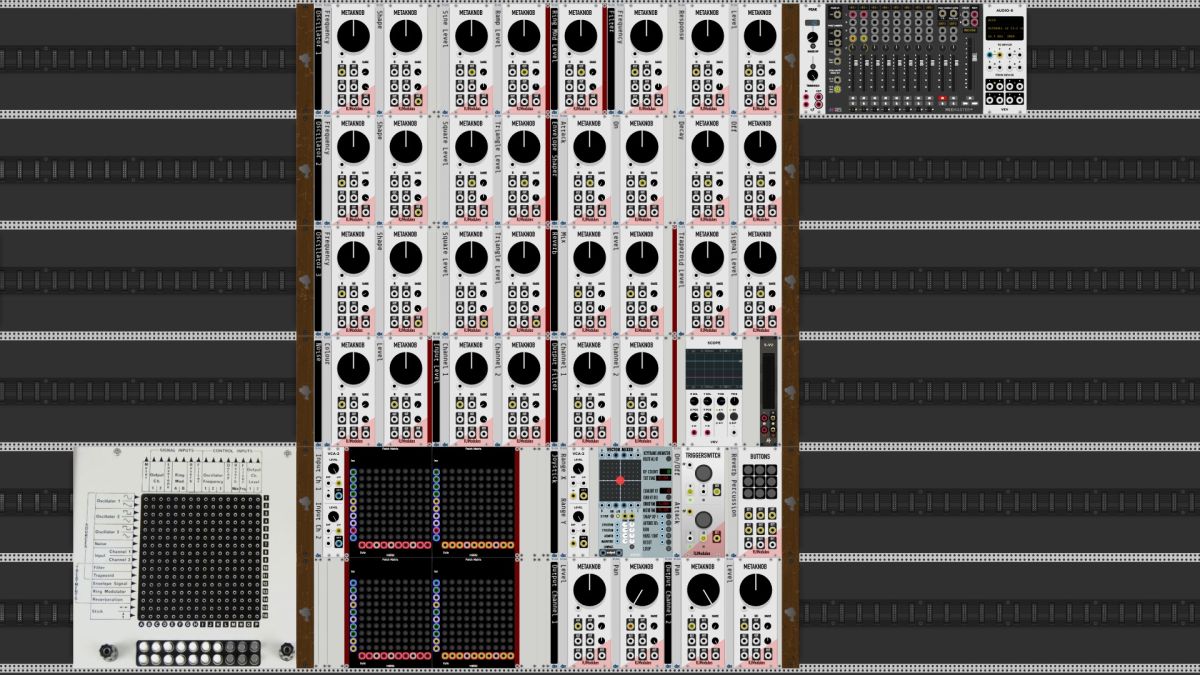Click the Audio-8 blue To Device input jack
This screenshot has width=1200, height=675.
(989, 55)
